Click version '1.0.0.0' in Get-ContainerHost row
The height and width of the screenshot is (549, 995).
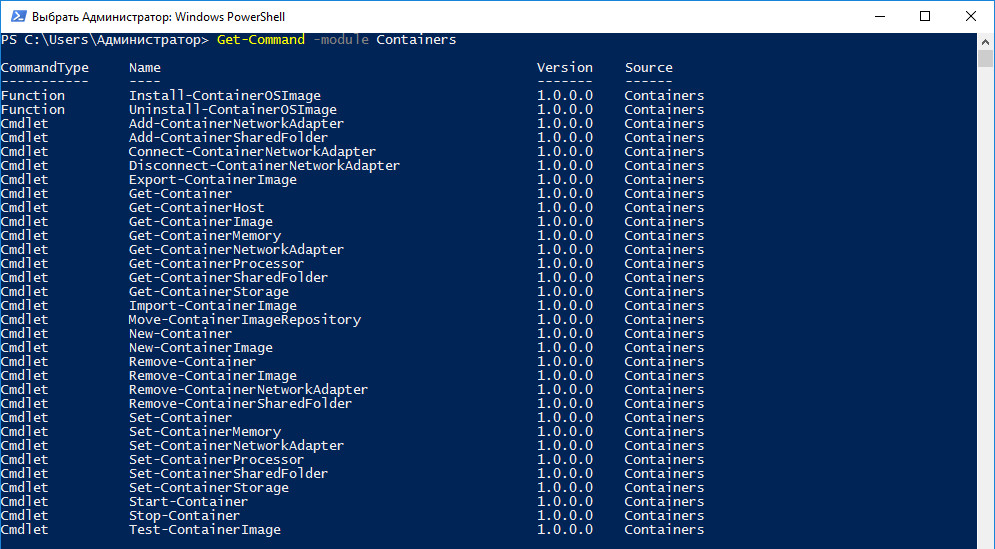pyautogui.click(x=565, y=207)
